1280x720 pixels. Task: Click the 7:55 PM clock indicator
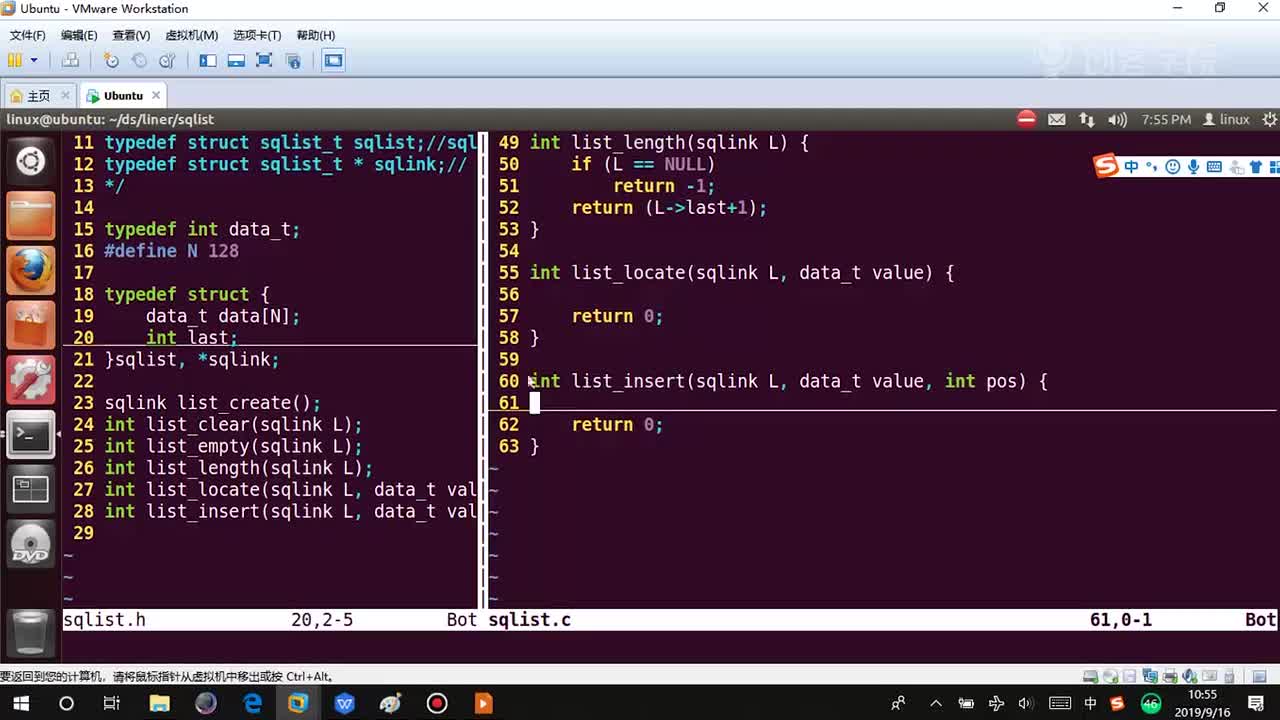pyautogui.click(x=1166, y=119)
